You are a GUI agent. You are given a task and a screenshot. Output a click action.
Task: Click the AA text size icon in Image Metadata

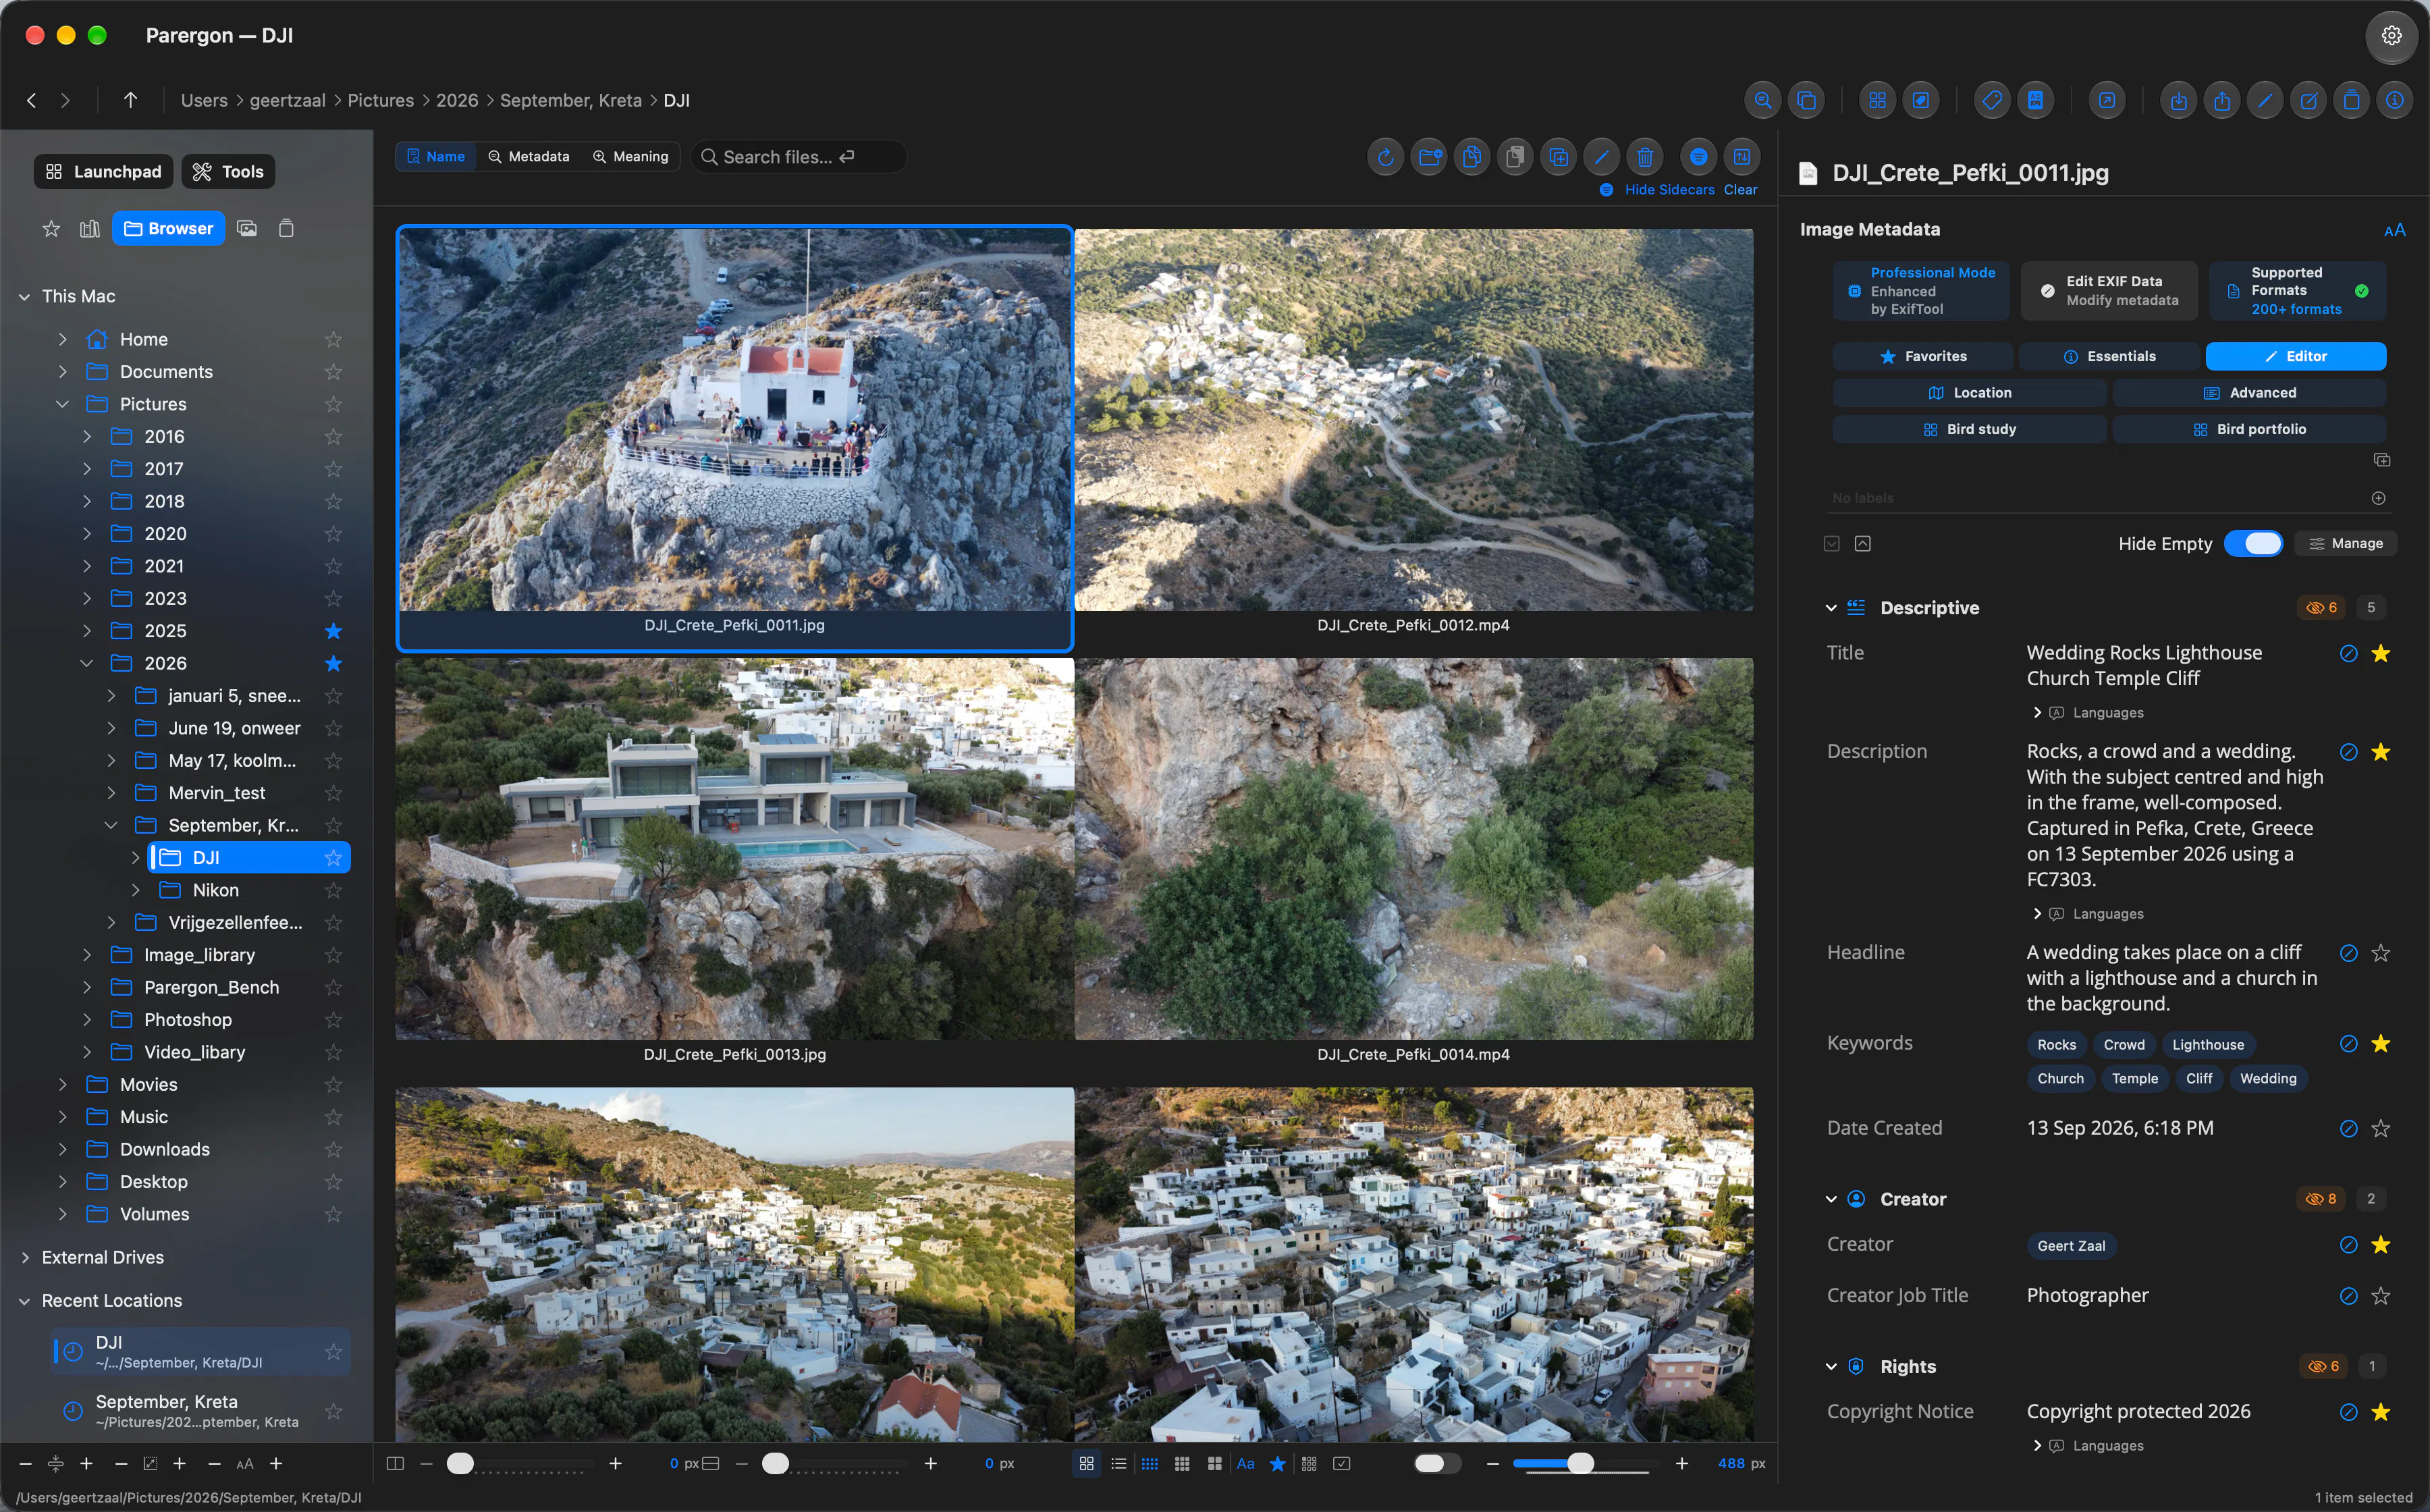pos(2394,231)
